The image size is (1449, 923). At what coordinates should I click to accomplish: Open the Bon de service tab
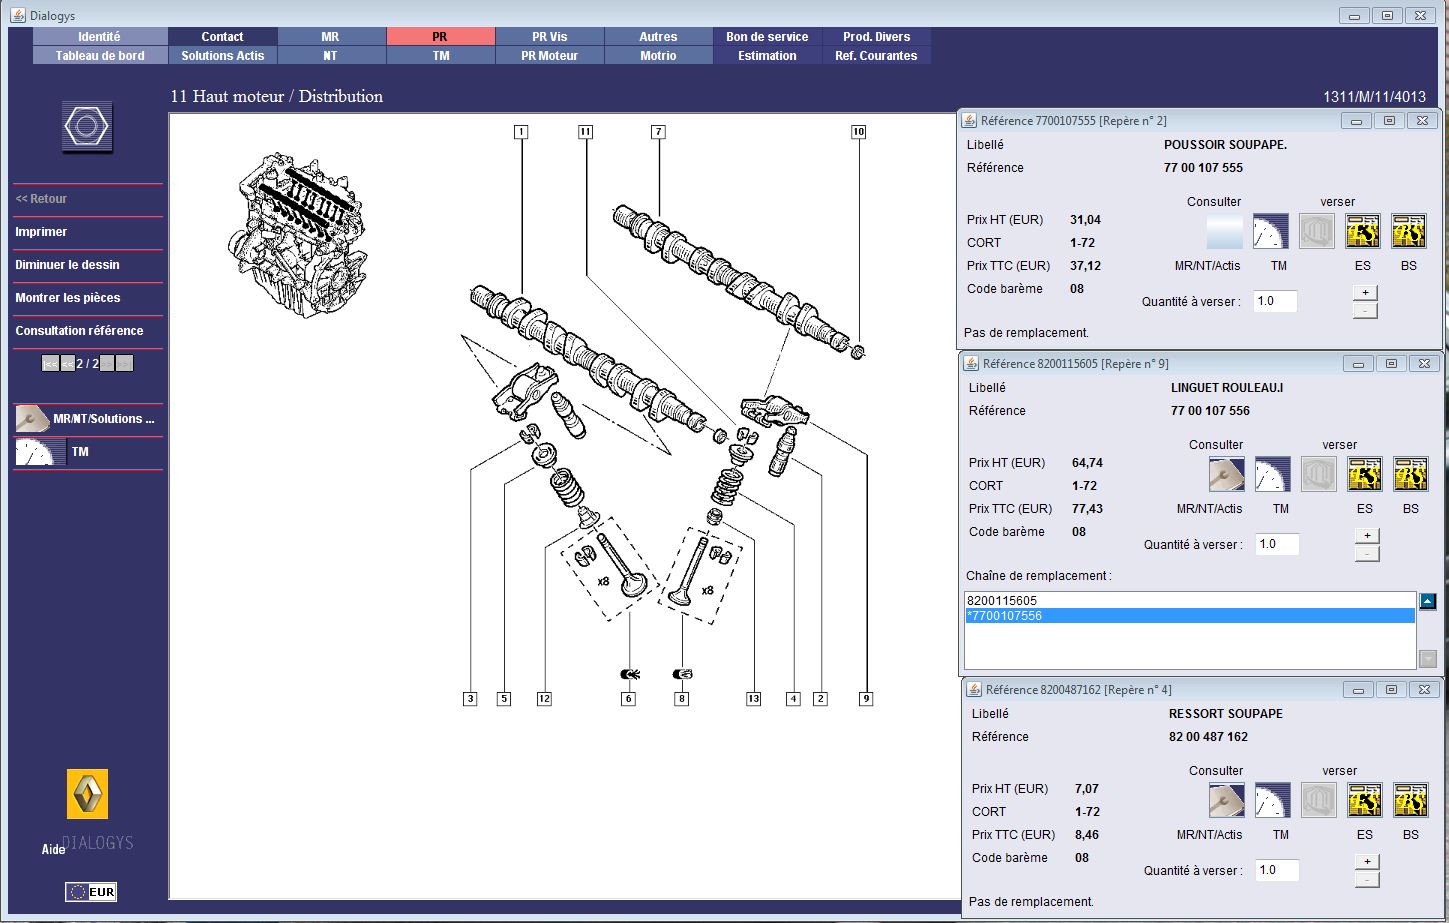coord(767,36)
